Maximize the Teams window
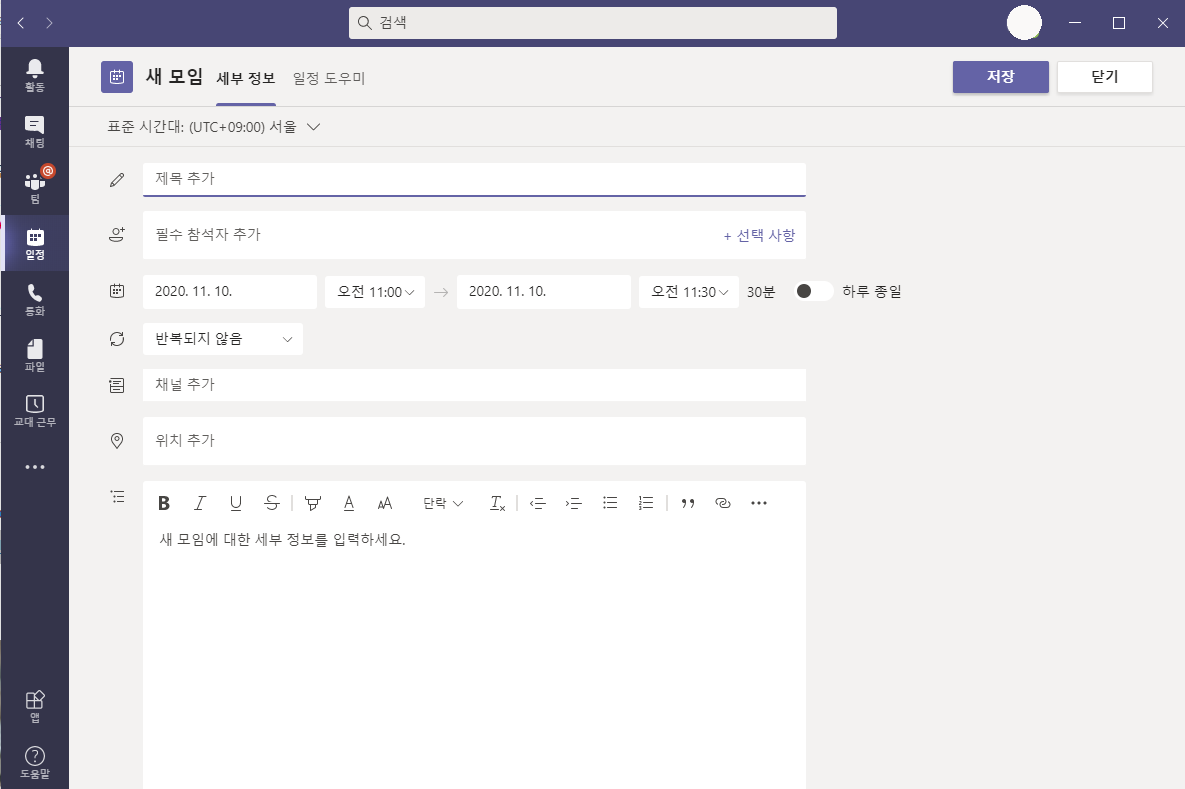This screenshot has width=1185, height=789. click(x=1118, y=23)
